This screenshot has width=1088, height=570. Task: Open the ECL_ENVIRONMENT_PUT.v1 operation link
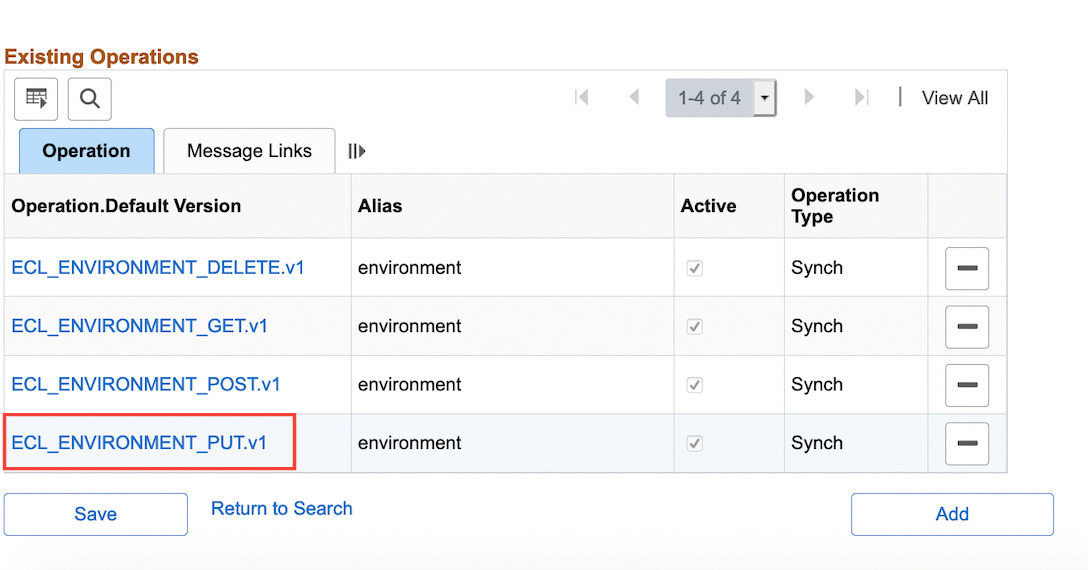coord(139,442)
